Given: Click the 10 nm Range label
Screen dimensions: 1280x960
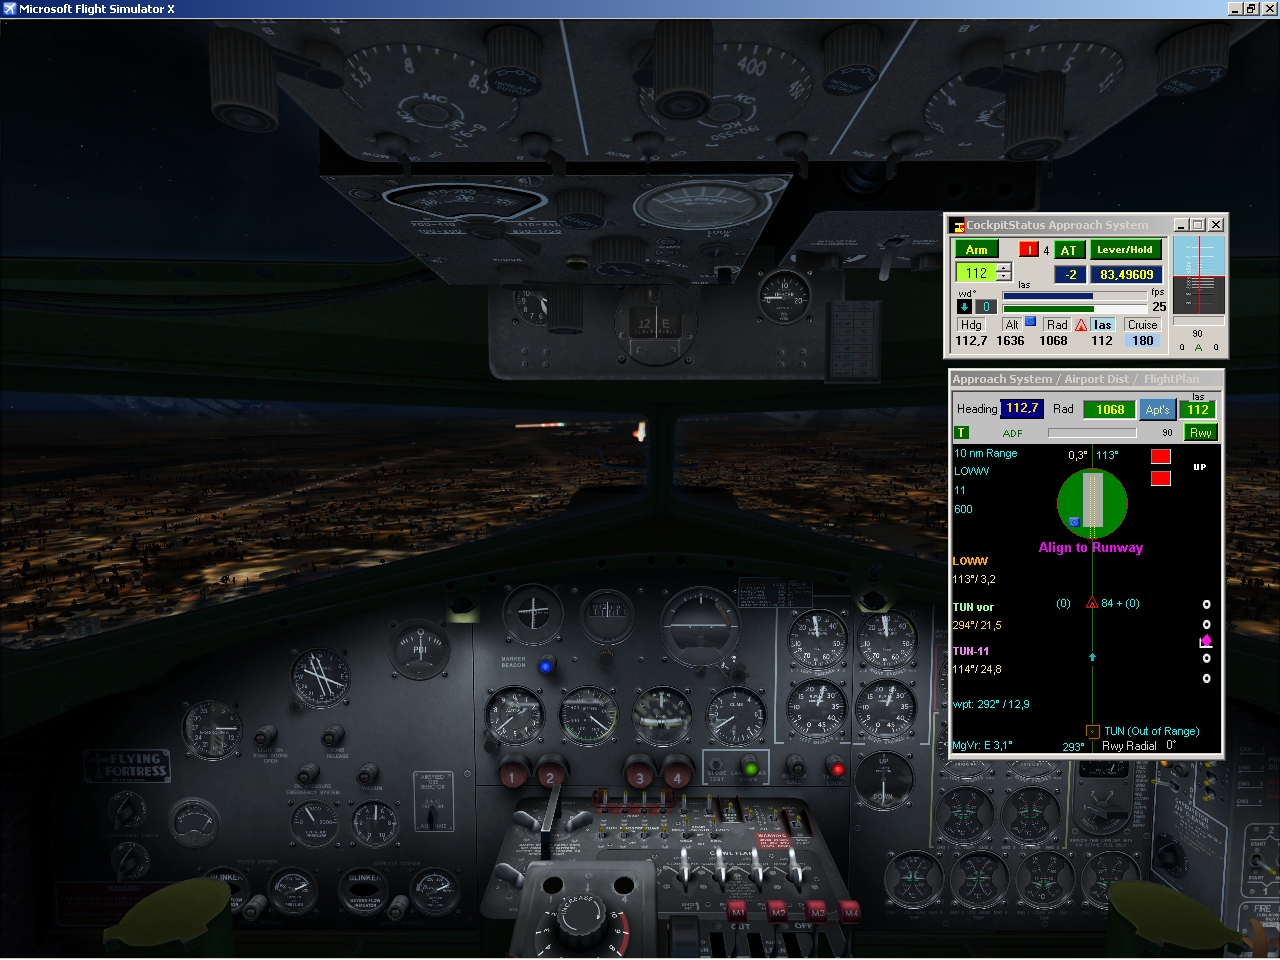Looking at the screenshot, I should pyautogui.click(x=986, y=453).
